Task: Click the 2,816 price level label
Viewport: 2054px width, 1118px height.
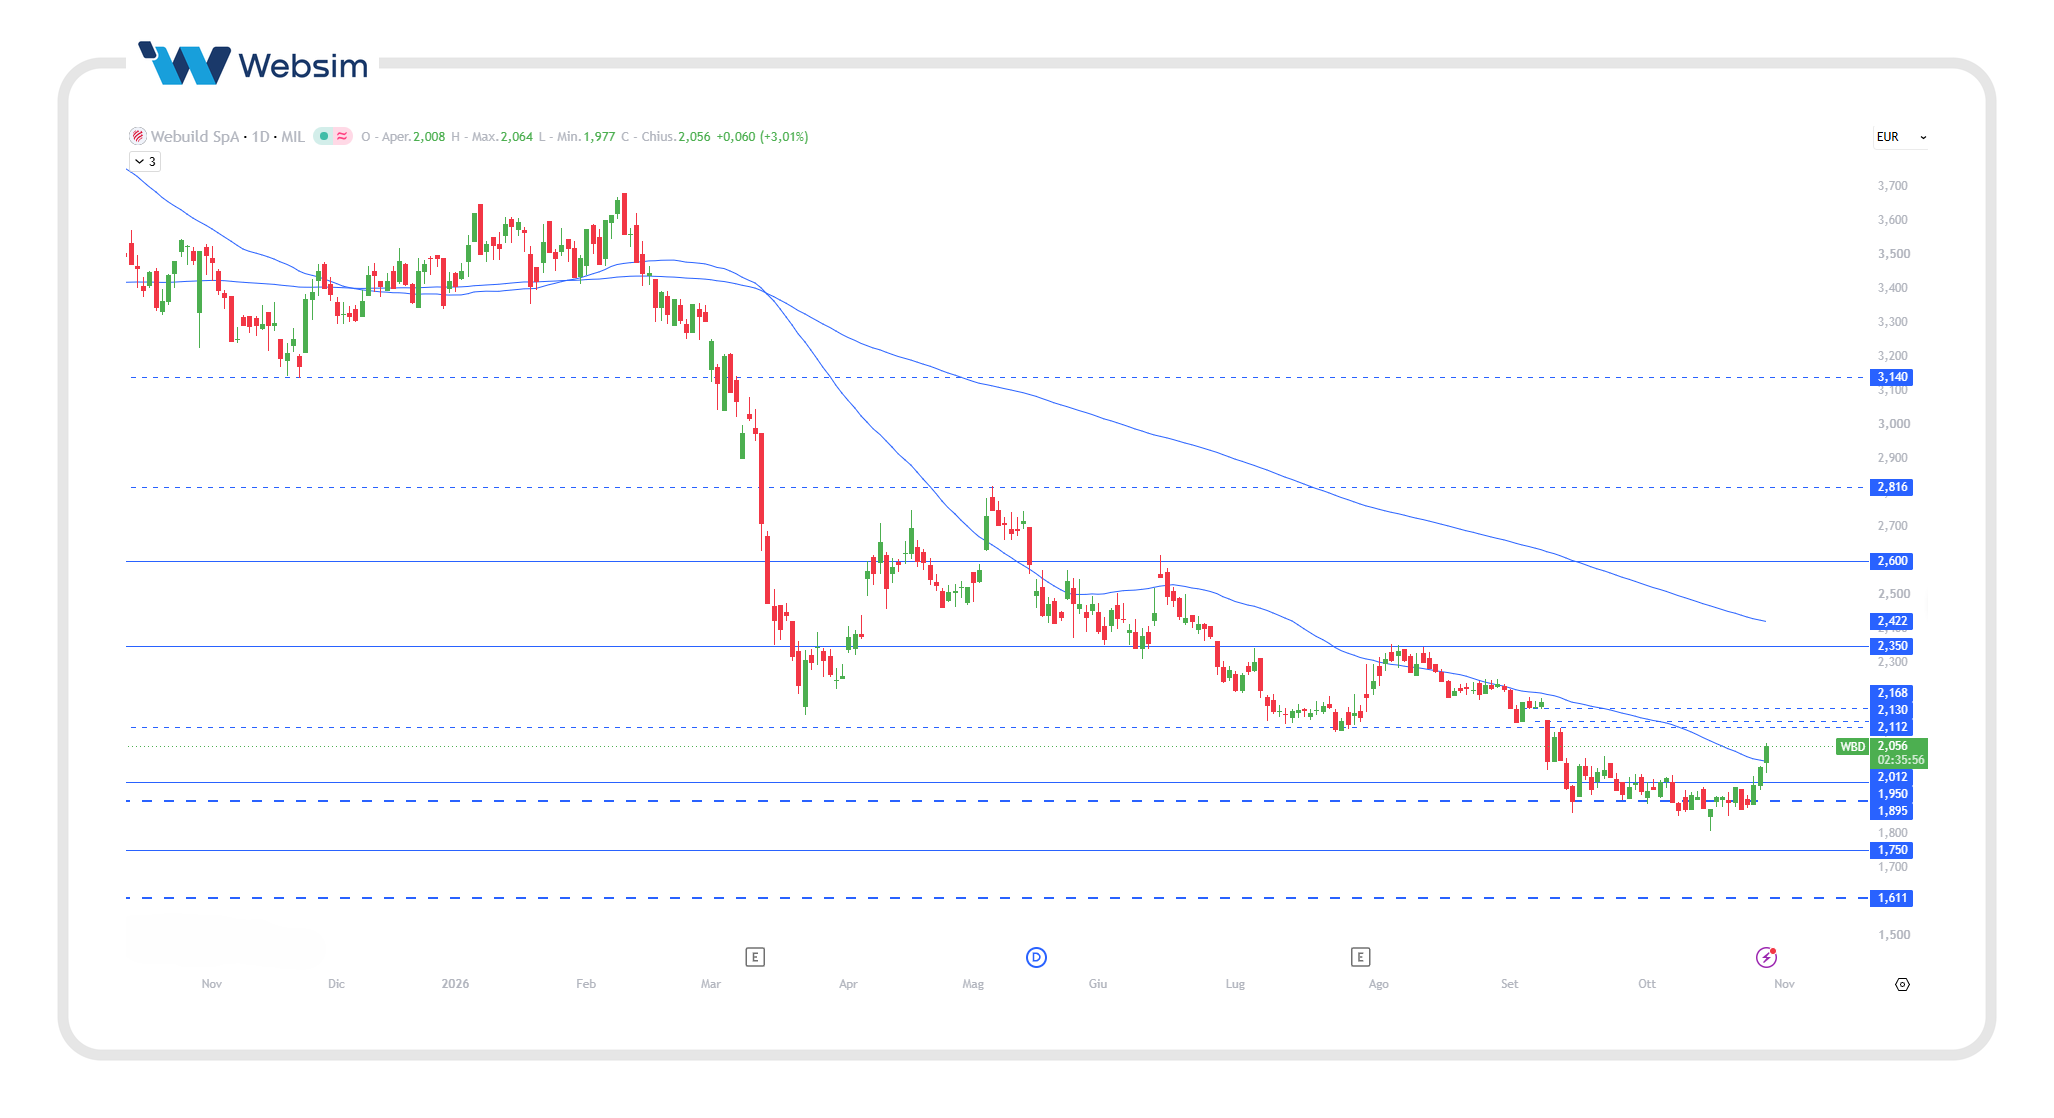Action: (1891, 487)
